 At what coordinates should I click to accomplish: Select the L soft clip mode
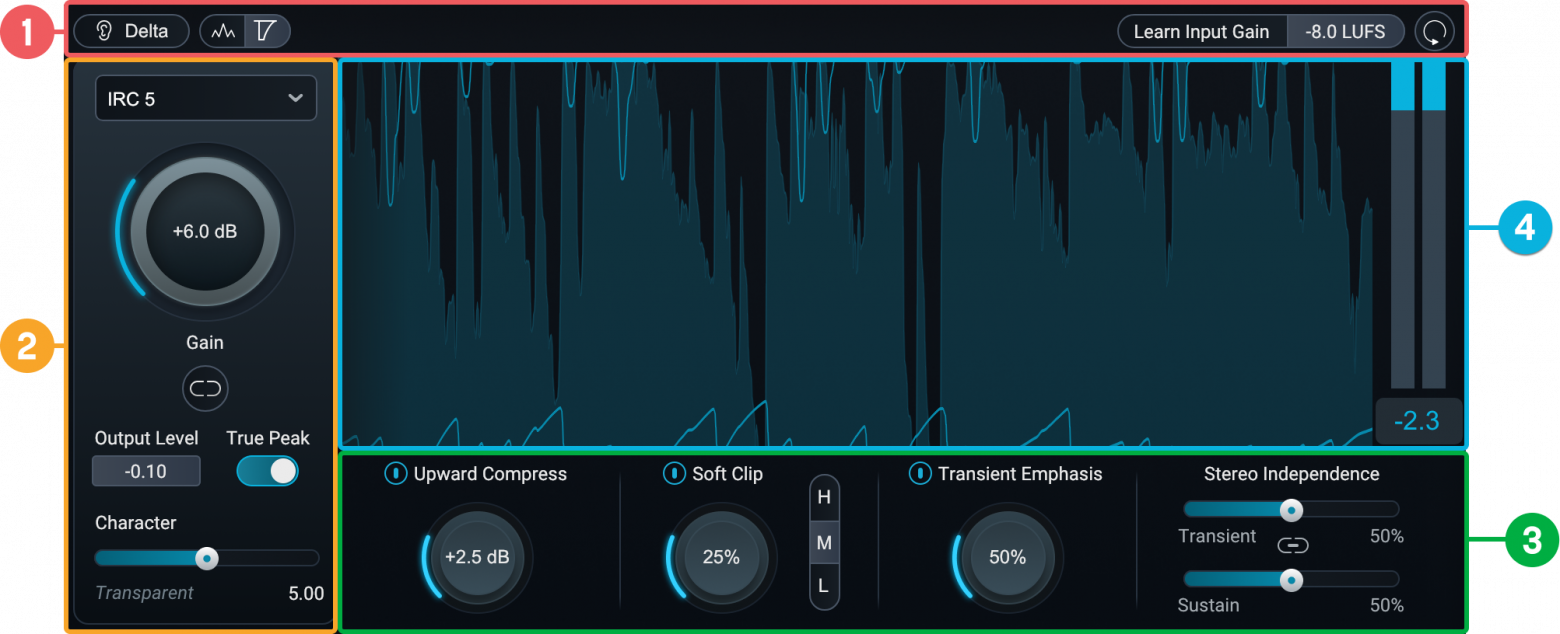click(824, 587)
